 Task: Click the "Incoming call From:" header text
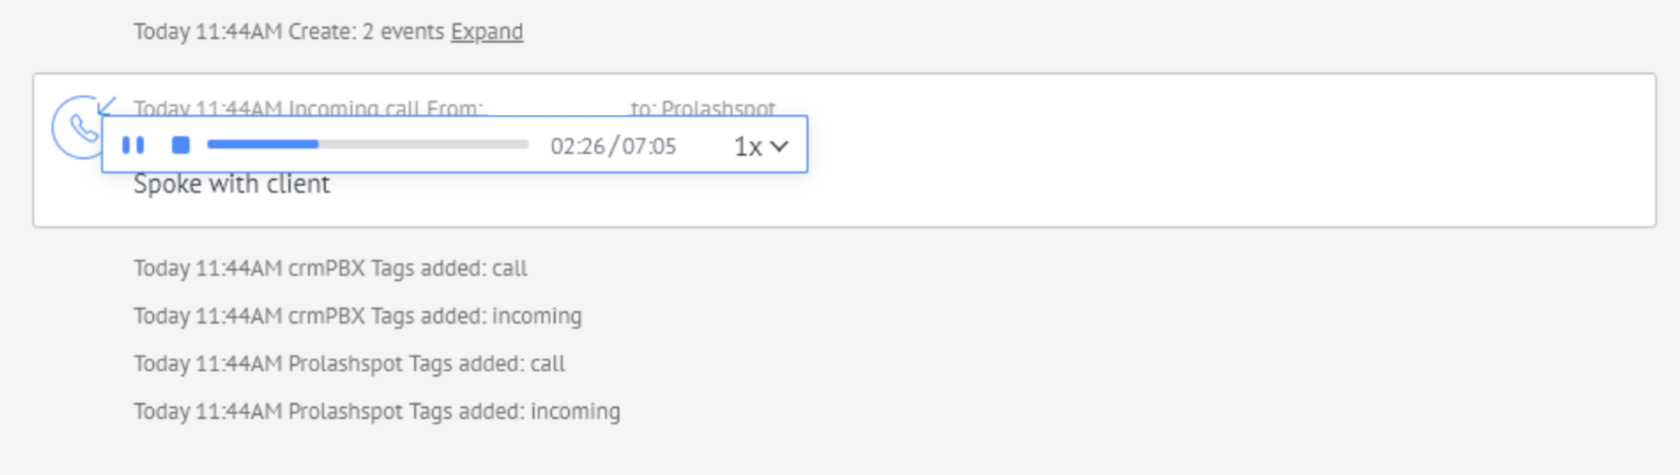pyautogui.click(x=385, y=107)
